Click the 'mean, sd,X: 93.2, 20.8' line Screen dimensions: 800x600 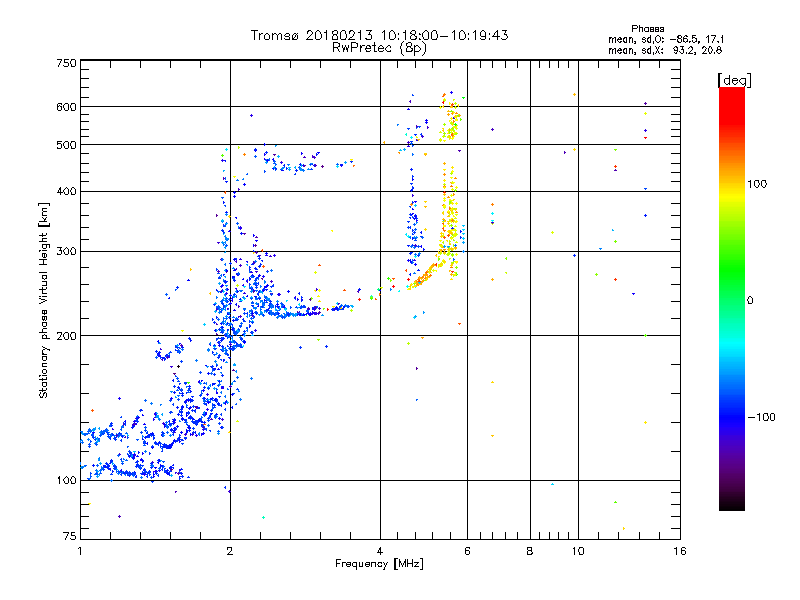(x=665, y=50)
